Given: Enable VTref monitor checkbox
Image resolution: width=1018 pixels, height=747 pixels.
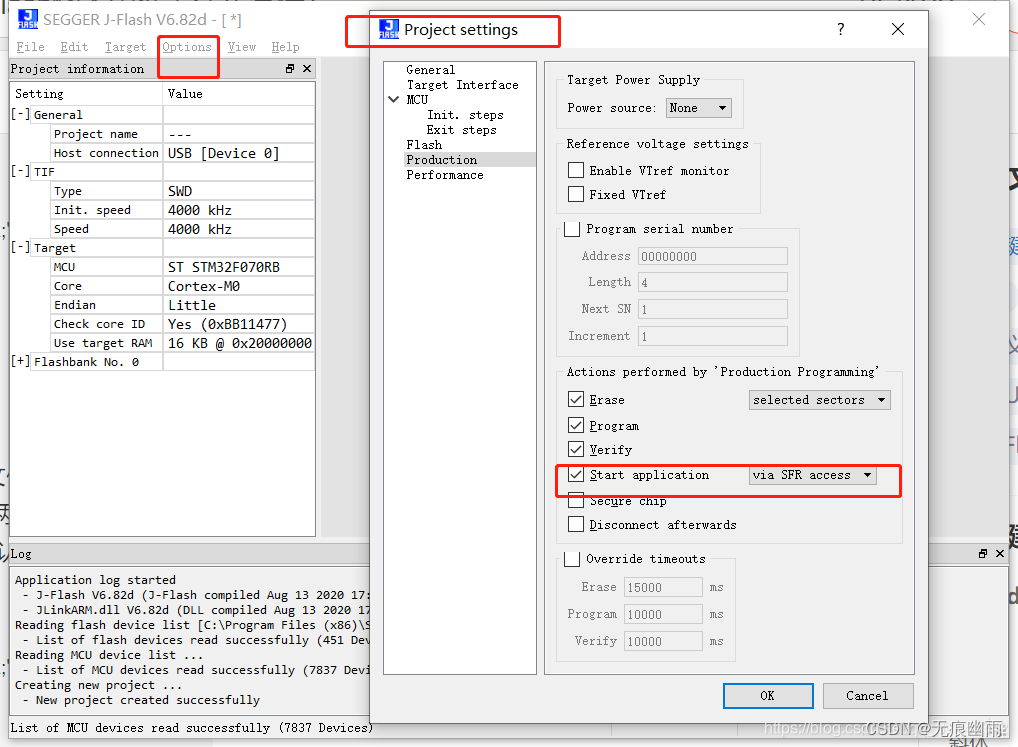Looking at the screenshot, I should 576,170.
